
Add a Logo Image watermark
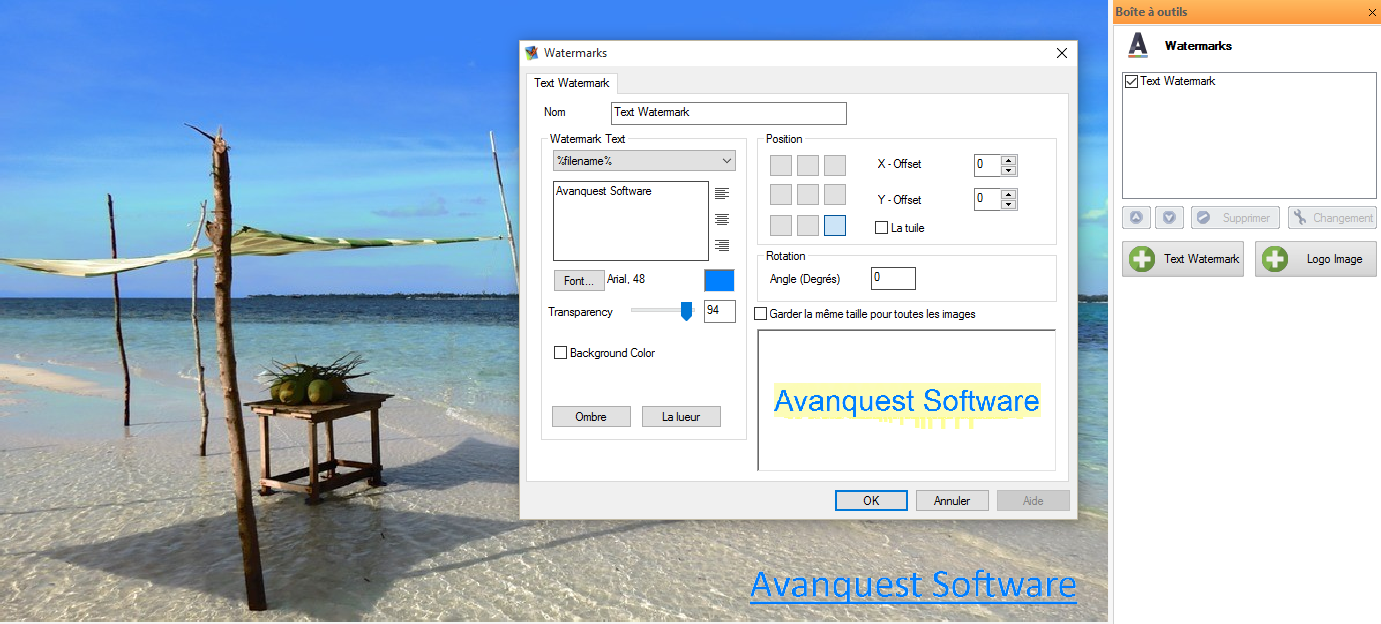point(1316,259)
